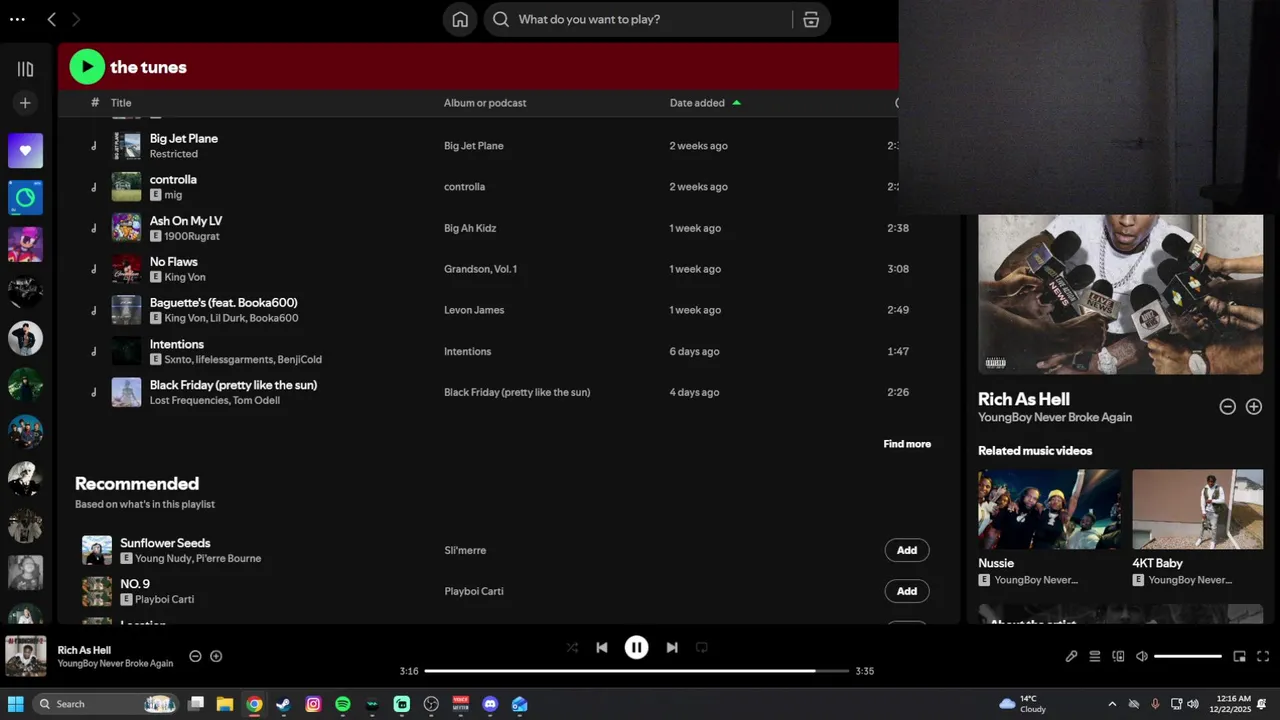Adjust the Spotify volume slider
Viewport: 1280px width, 720px height.
[1188, 656]
